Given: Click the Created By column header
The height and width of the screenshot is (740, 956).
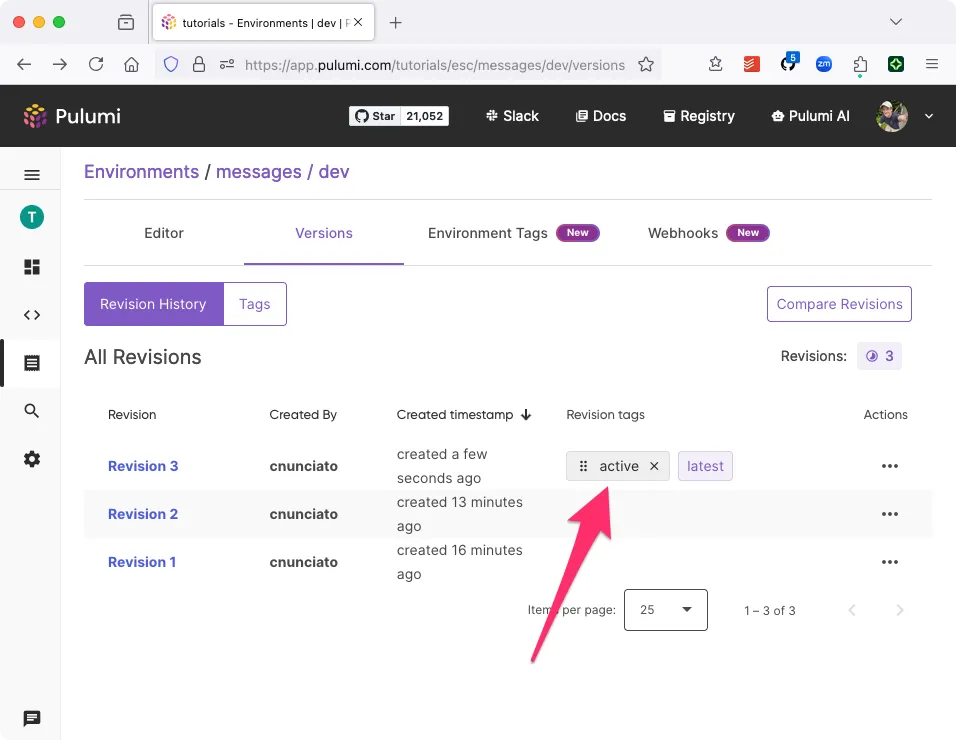Looking at the screenshot, I should tap(303, 414).
